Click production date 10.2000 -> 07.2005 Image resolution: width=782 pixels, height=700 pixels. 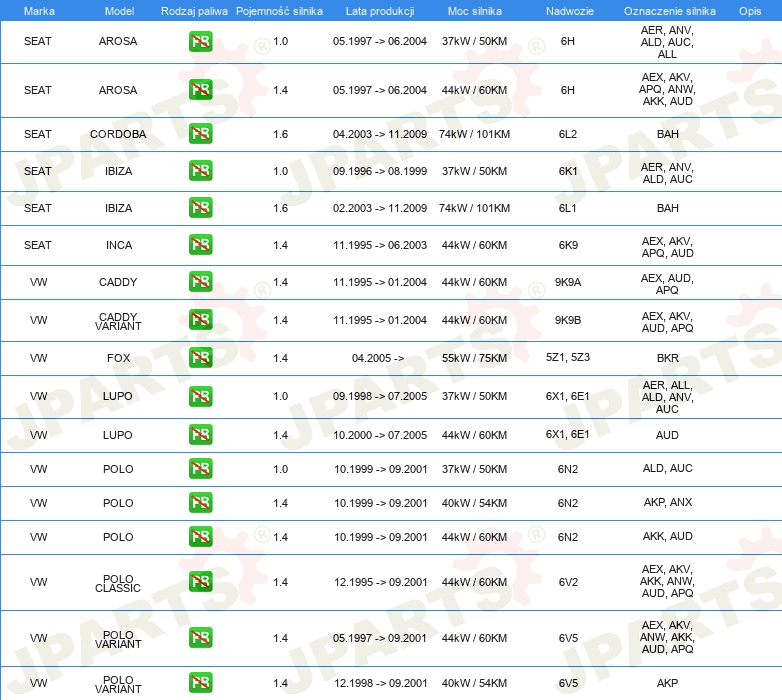pos(380,435)
